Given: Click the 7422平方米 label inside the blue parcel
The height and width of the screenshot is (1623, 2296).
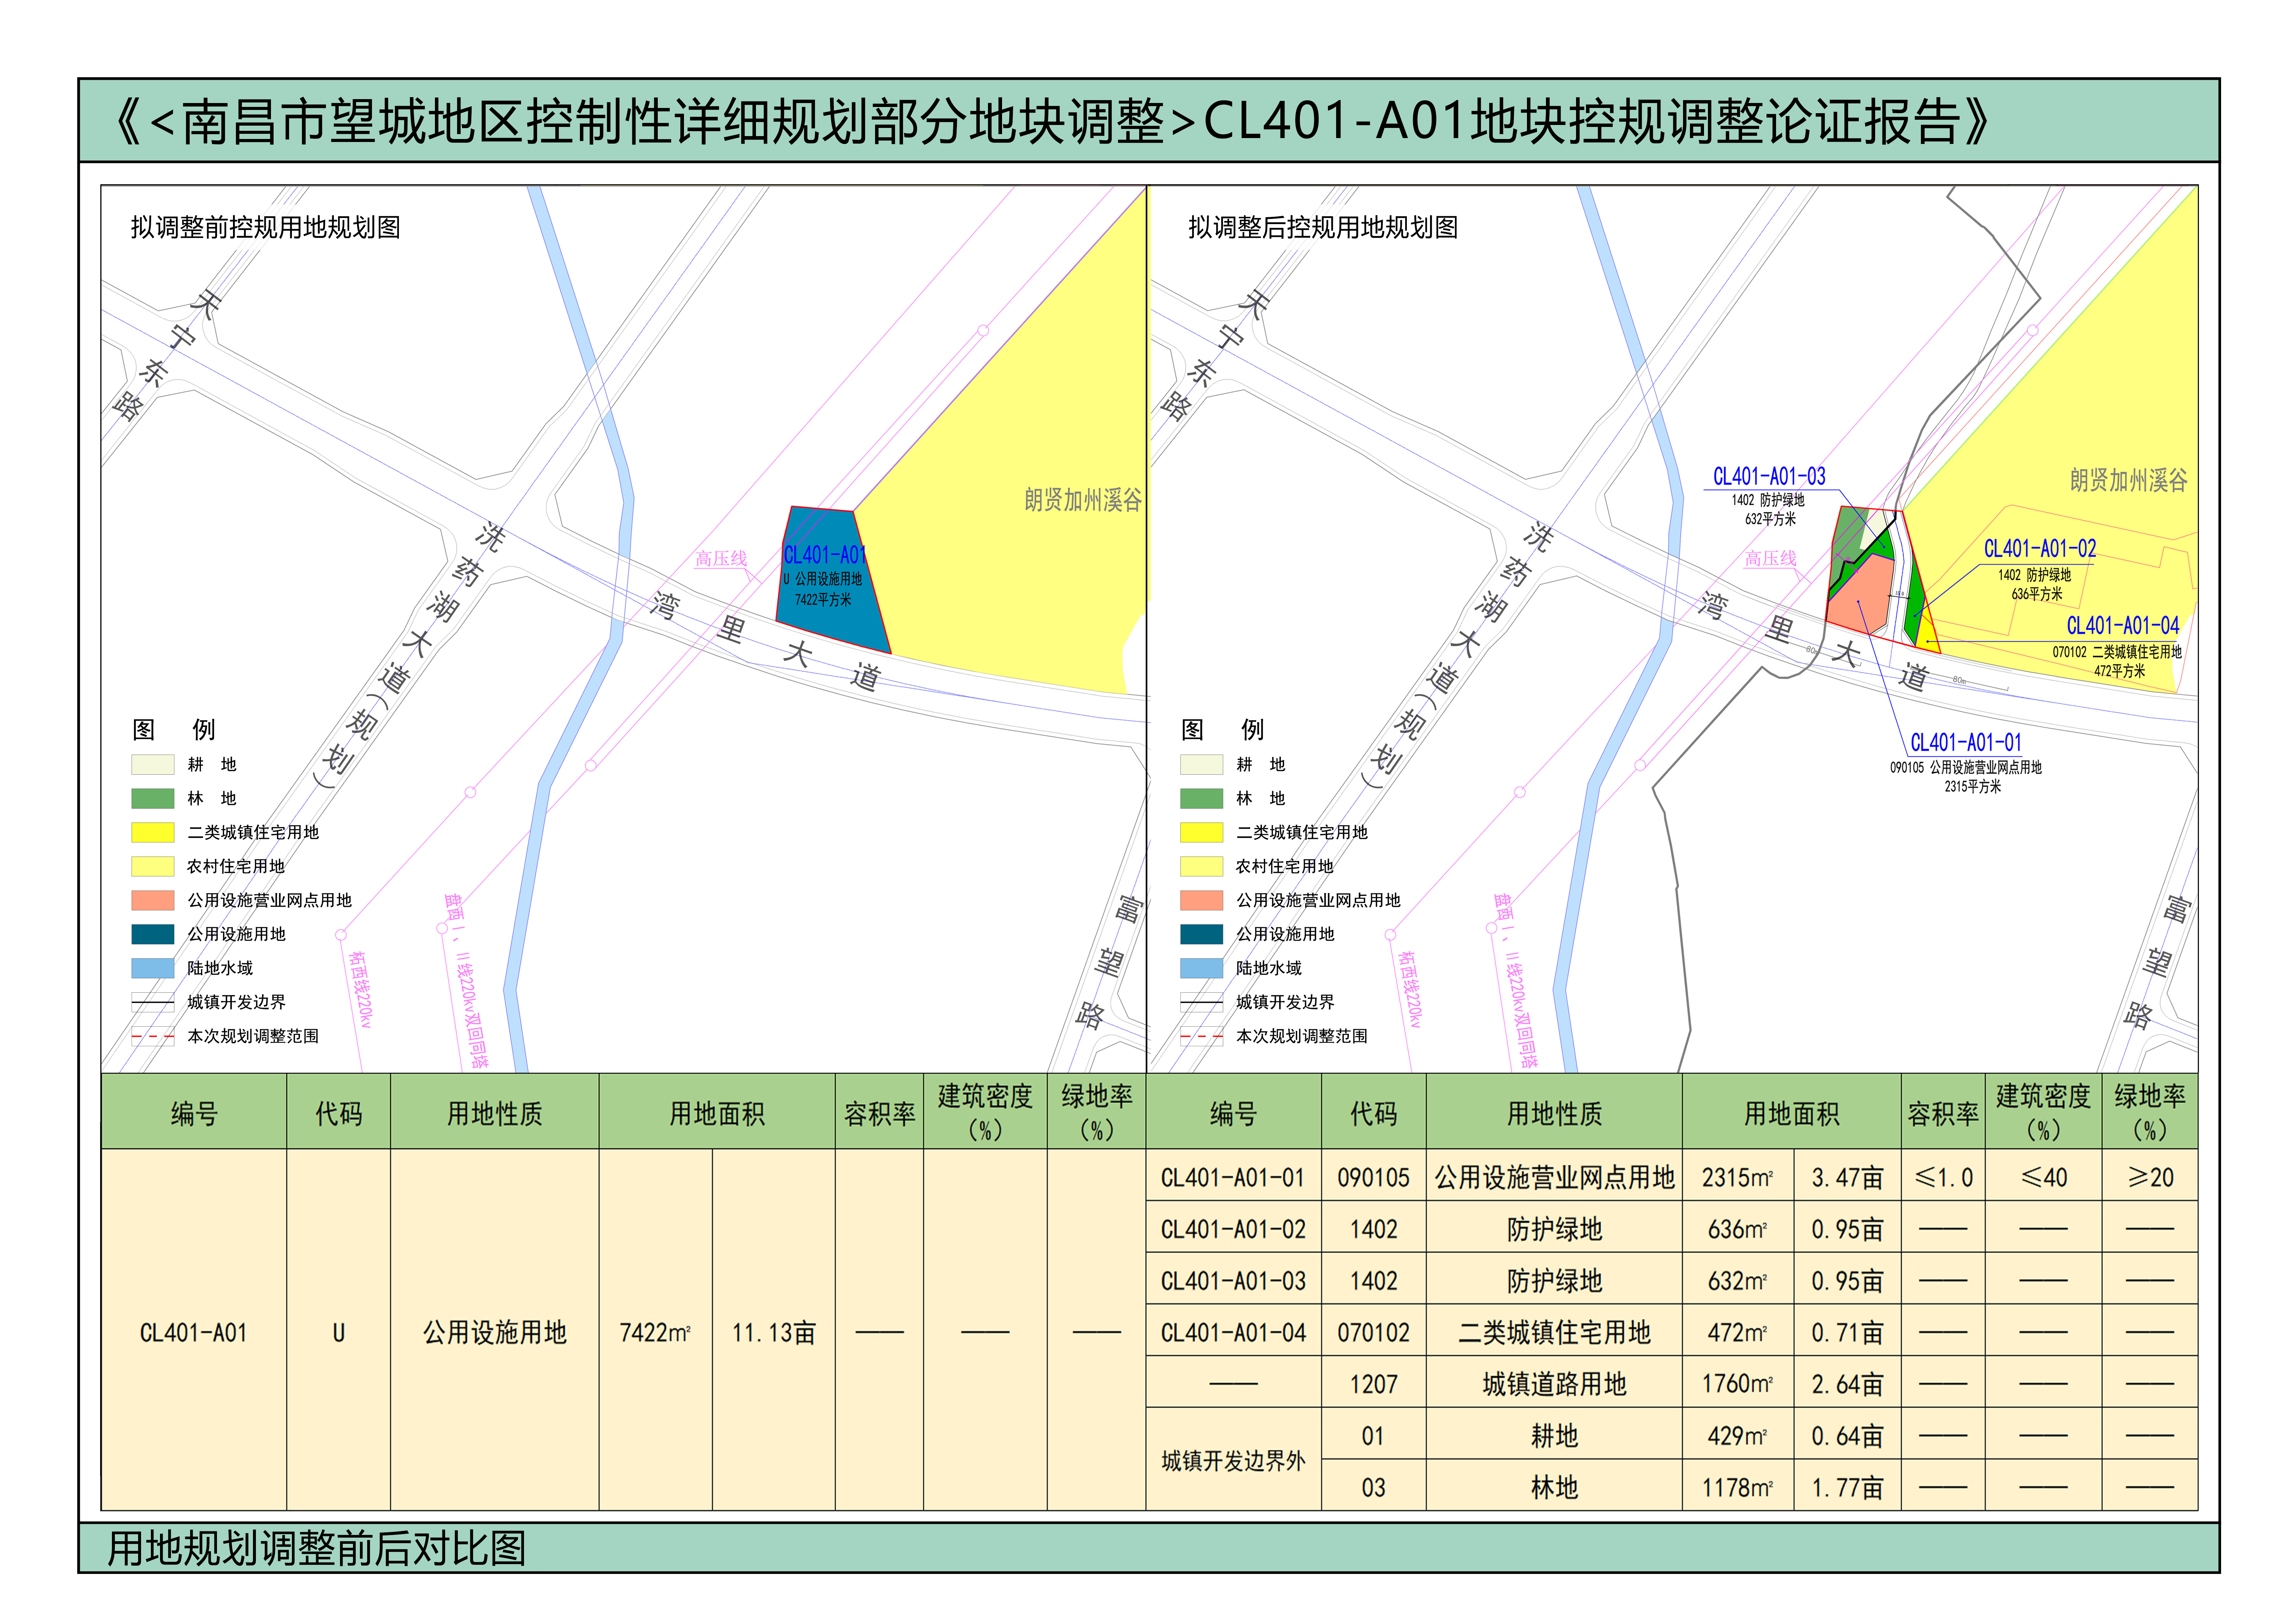Looking at the screenshot, I should [823, 600].
